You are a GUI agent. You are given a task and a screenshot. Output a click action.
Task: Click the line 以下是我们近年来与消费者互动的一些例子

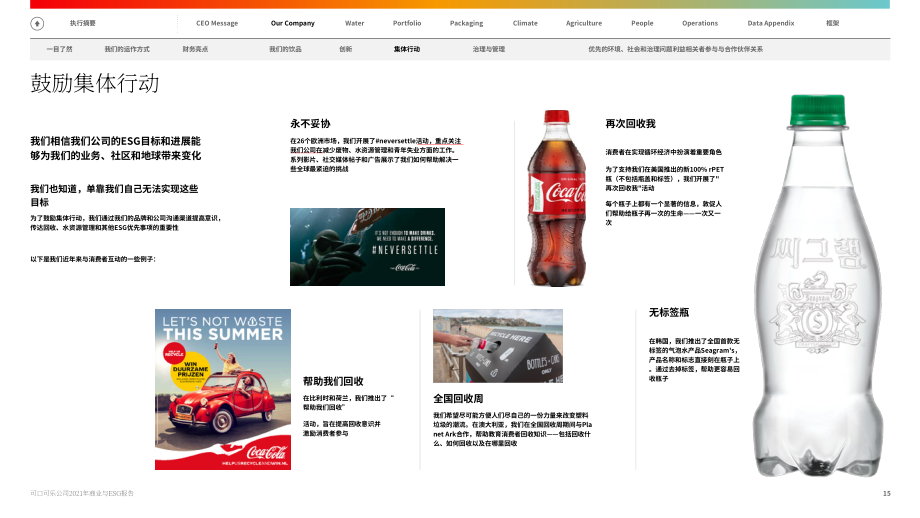pyautogui.click(x=93, y=259)
